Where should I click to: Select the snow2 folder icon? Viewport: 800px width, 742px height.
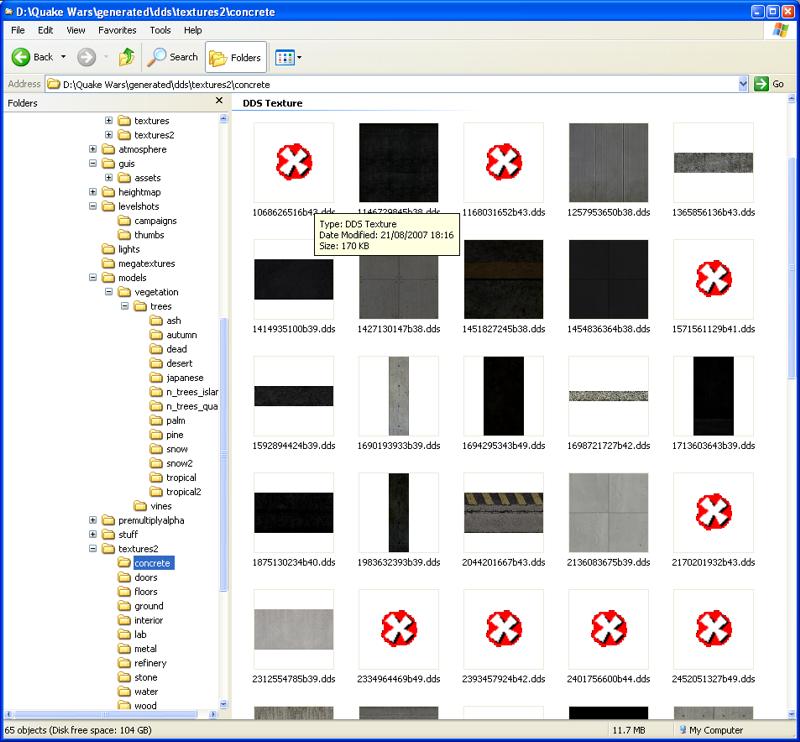[156, 463]
